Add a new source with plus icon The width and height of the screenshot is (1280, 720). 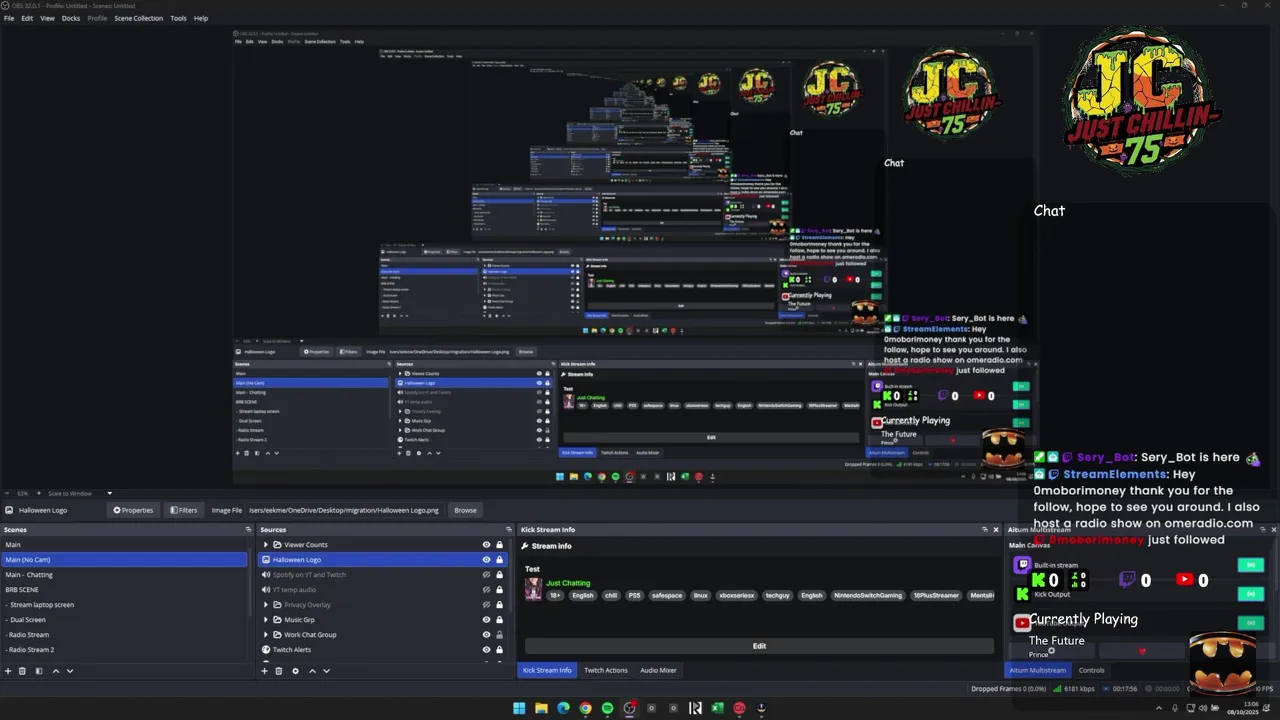(x=264, y=671)
